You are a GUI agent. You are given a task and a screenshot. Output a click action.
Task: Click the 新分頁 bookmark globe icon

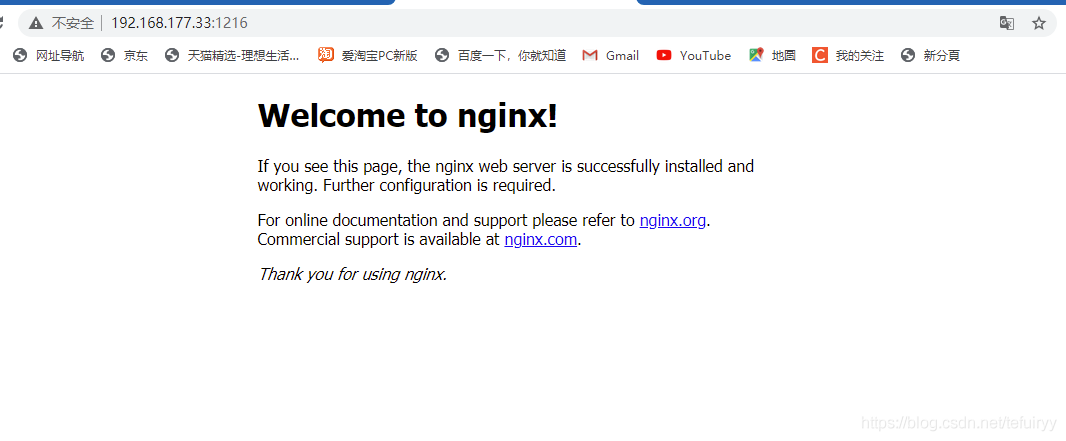908,56
